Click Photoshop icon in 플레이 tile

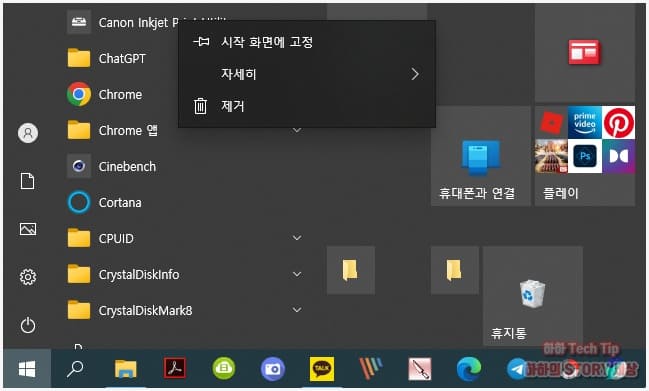585,156
